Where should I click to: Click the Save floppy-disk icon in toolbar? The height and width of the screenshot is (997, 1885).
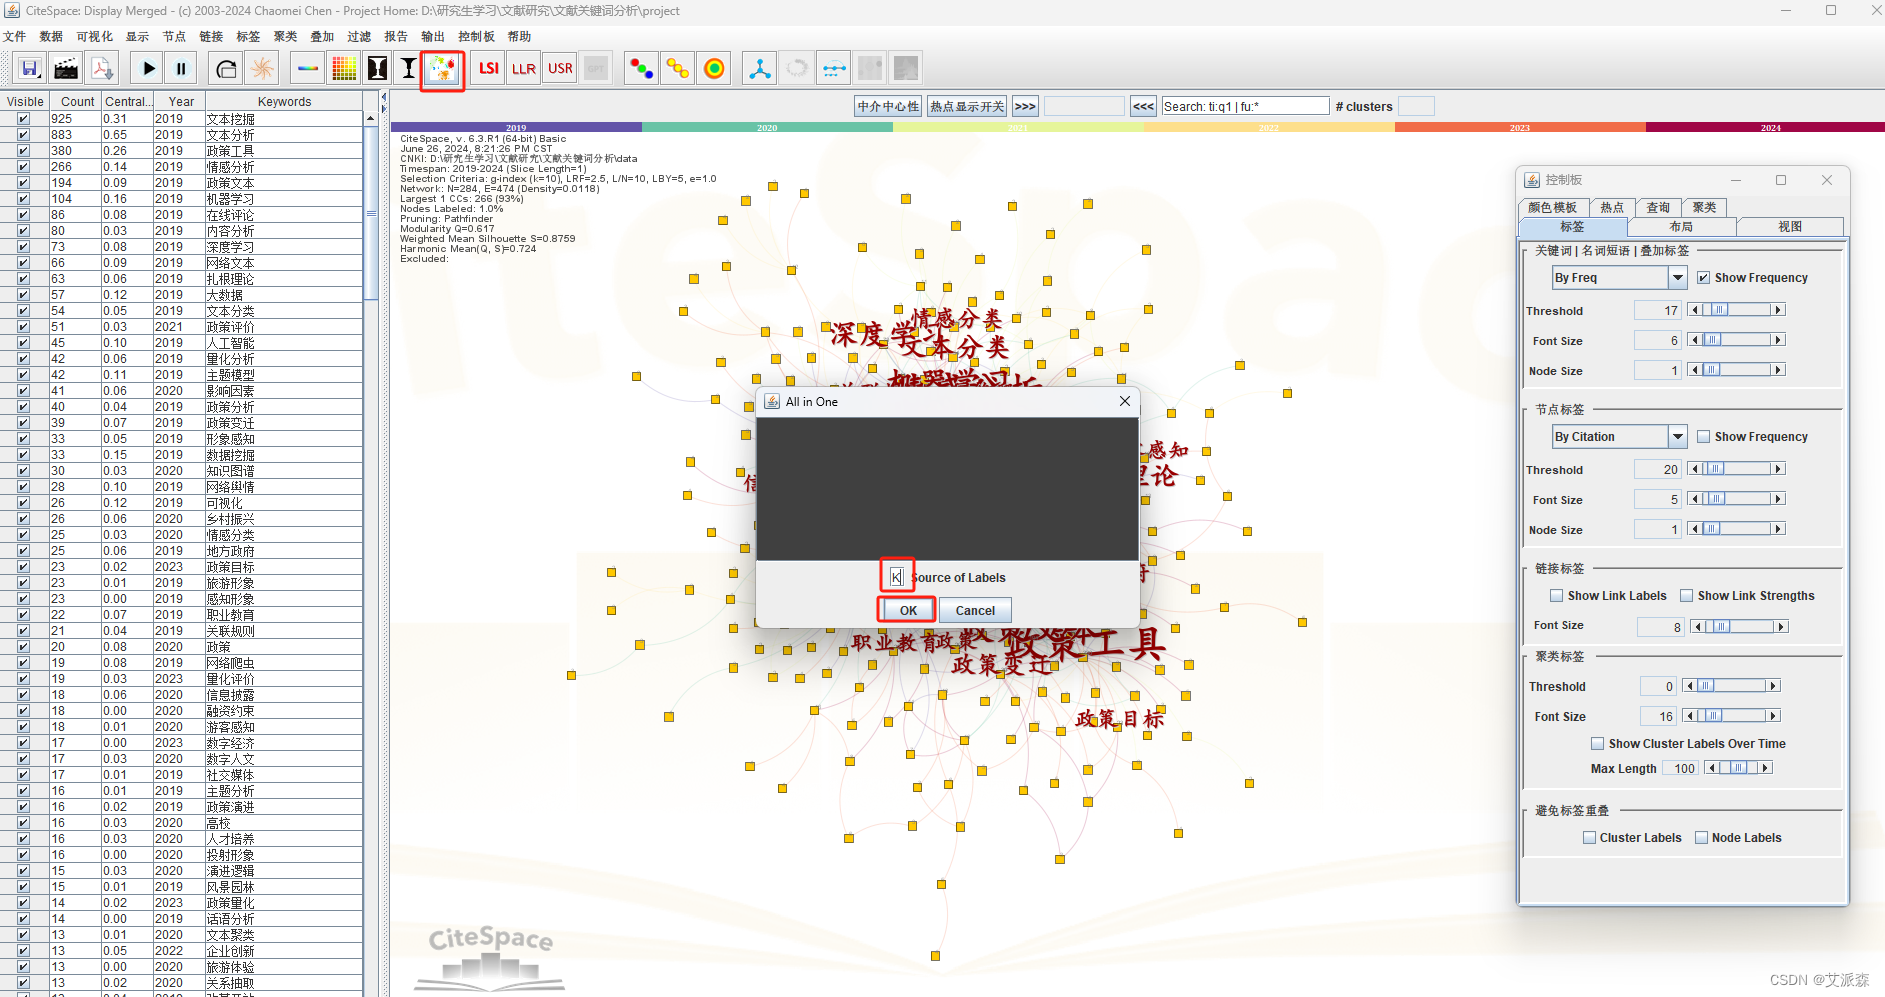point(30,68)
